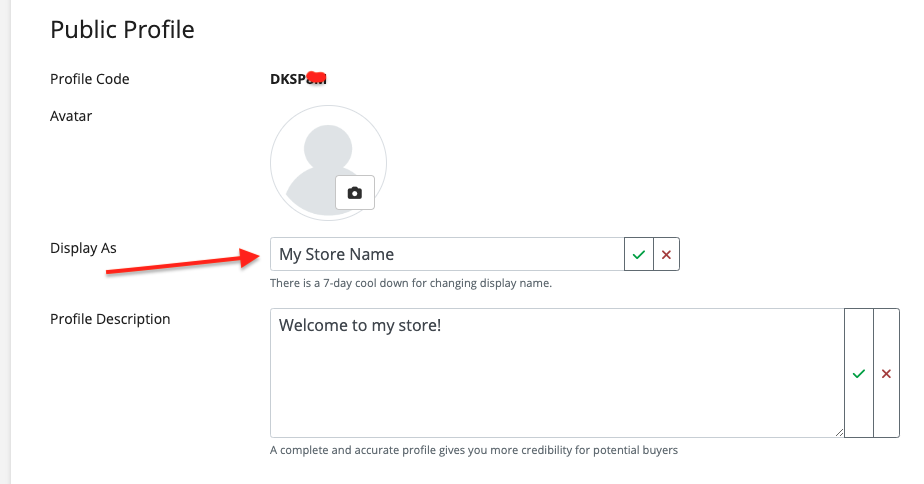Select the Profile Code label
This screenshot has width=924, height=484.
coord(90,79)
